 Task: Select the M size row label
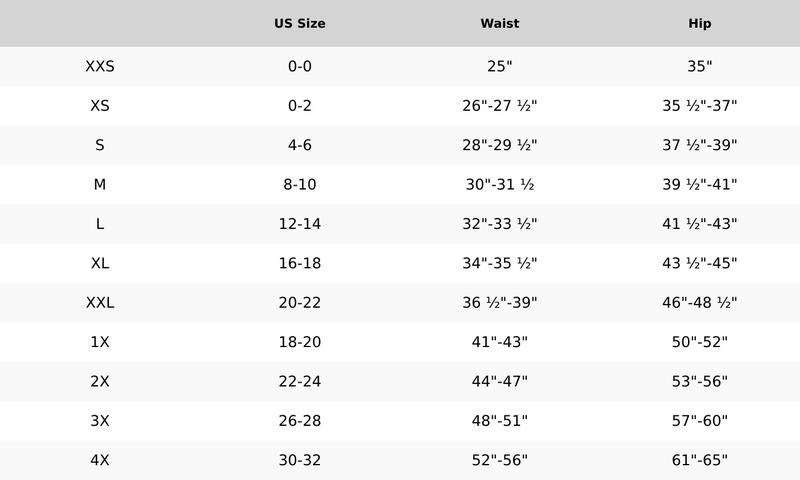[x=100, y=184]
